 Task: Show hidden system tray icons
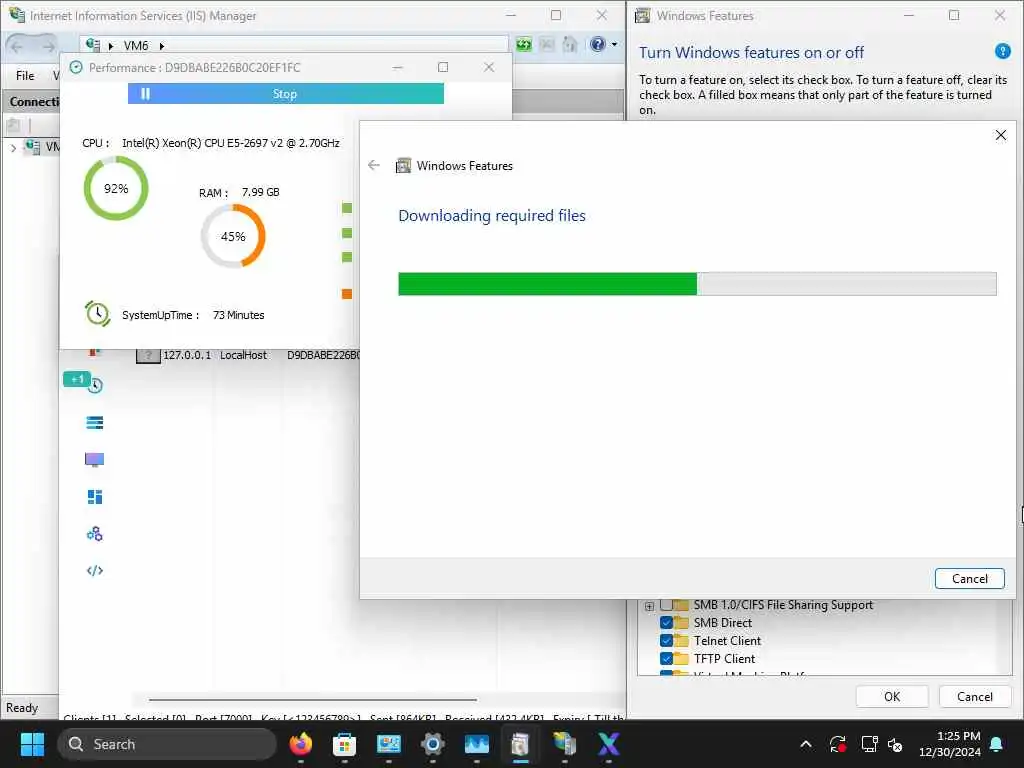pyautogui.click(x=806, y=744)
